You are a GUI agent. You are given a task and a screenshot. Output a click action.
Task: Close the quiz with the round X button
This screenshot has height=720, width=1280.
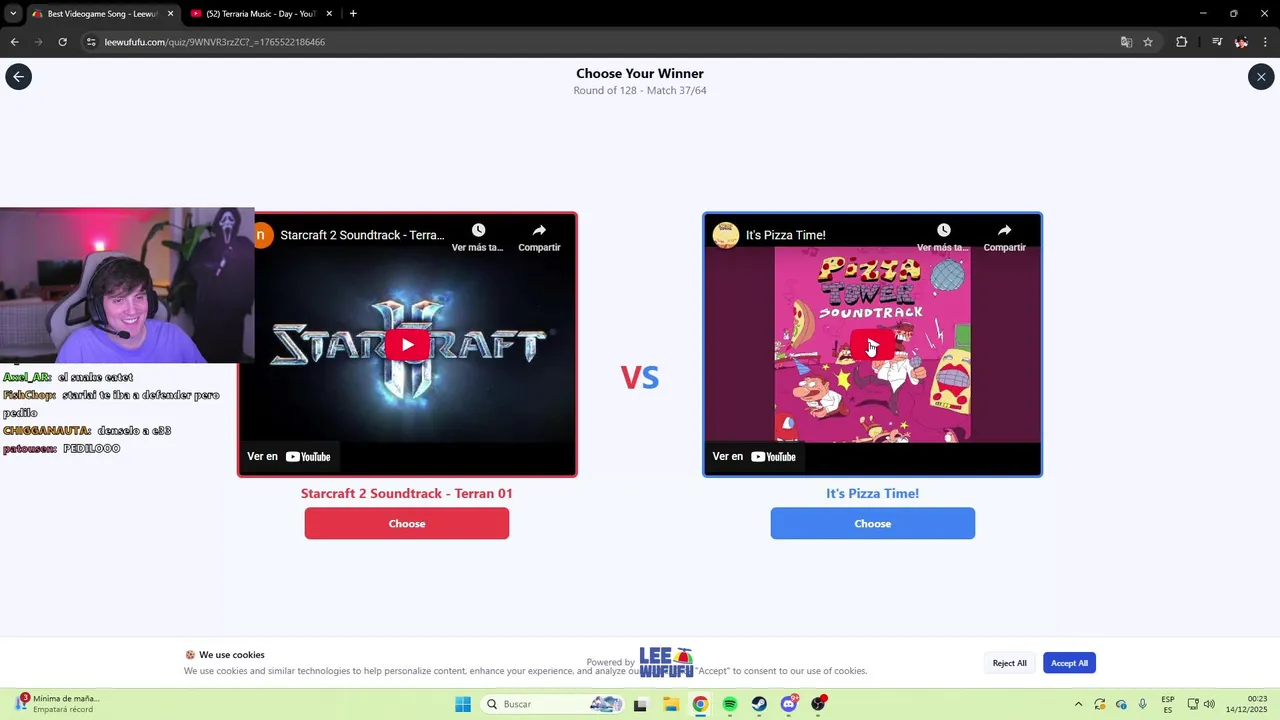click(1261, 77)
